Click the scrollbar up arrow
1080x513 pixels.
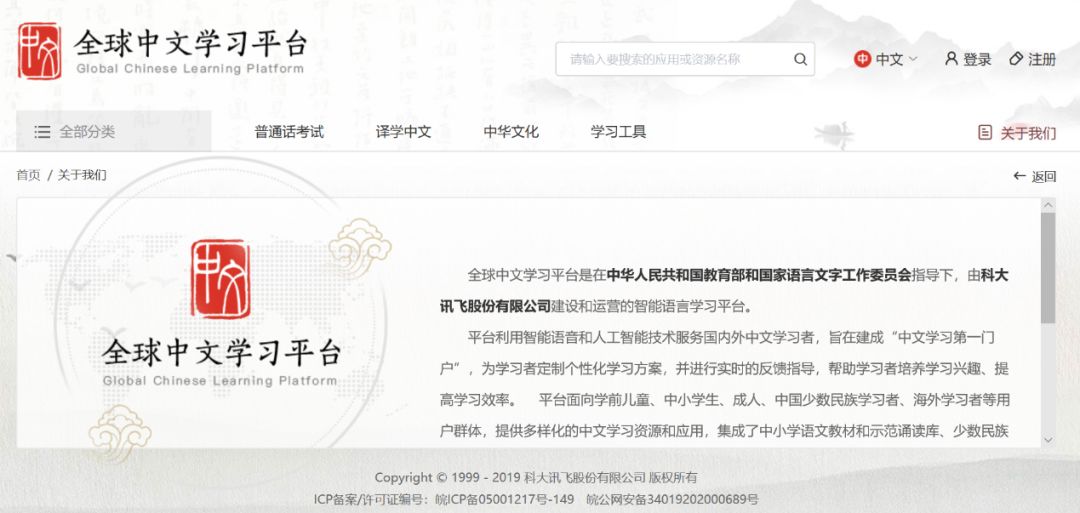[x=1048, y=205]
